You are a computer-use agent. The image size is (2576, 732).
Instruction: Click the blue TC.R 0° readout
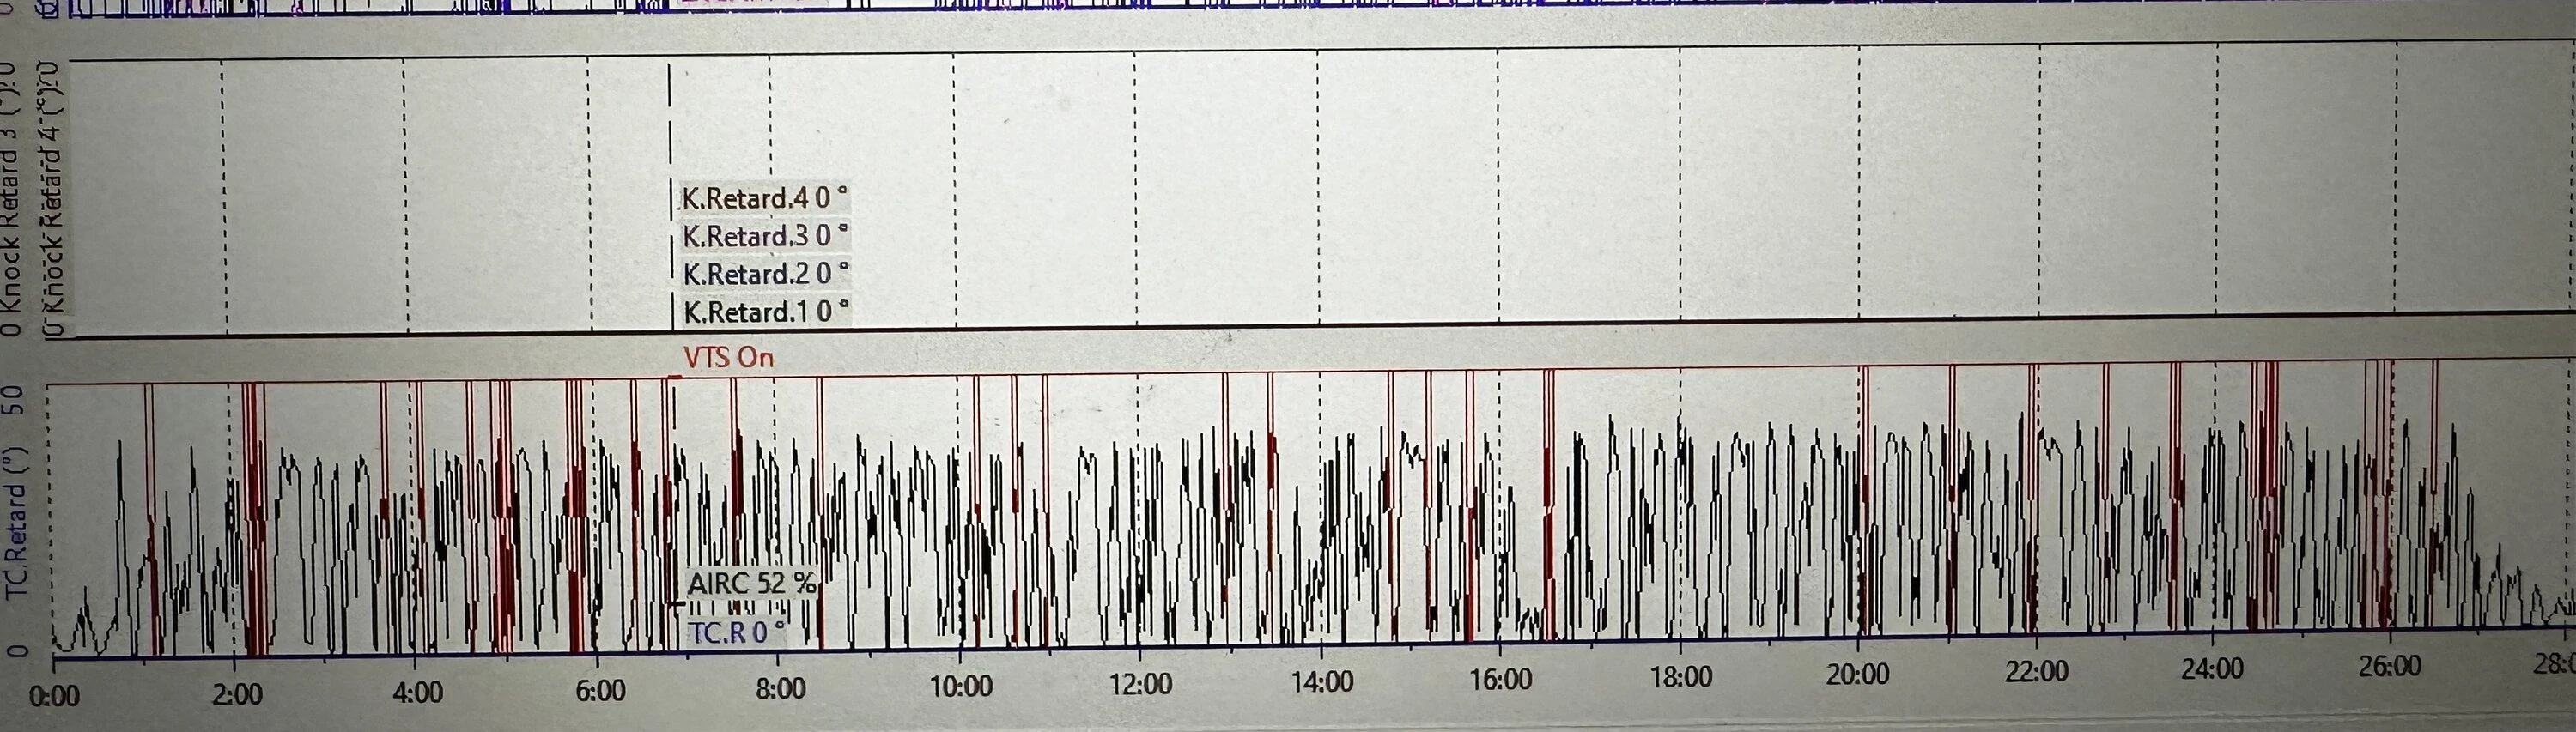[x=737, y=632]
